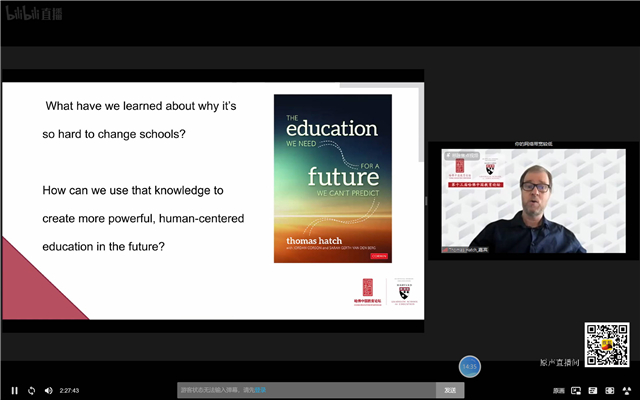Pause the live stream playback

click(15, 391)
